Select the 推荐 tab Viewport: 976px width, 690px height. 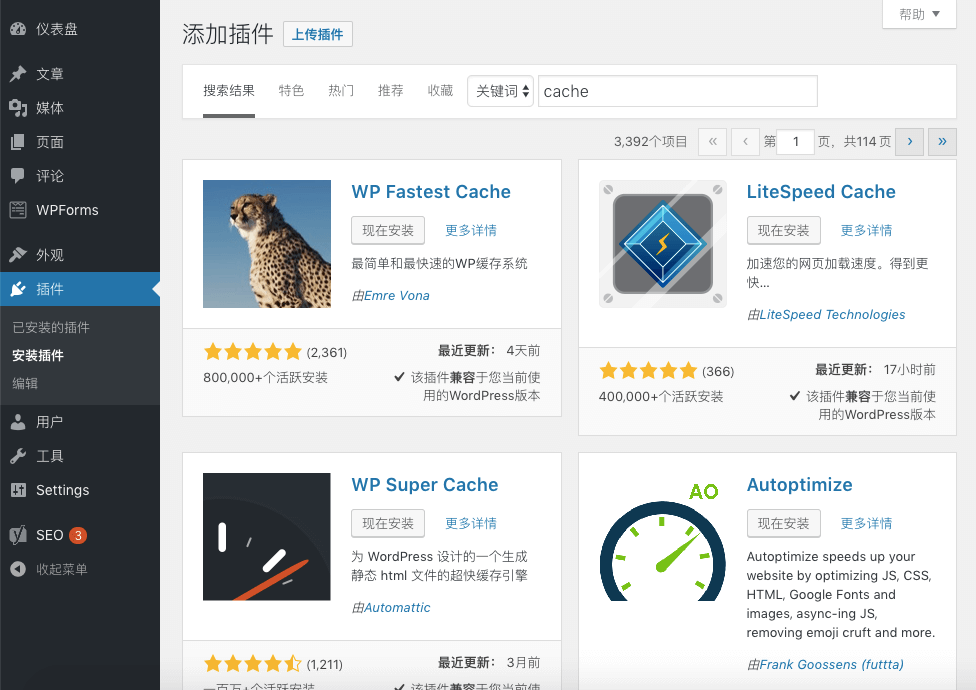click(391, 91)
